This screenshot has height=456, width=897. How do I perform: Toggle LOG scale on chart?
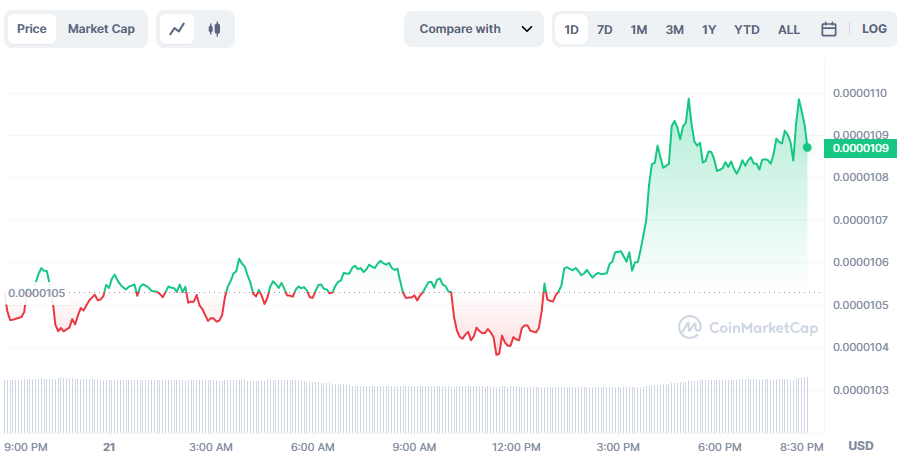tap(874, 29)
